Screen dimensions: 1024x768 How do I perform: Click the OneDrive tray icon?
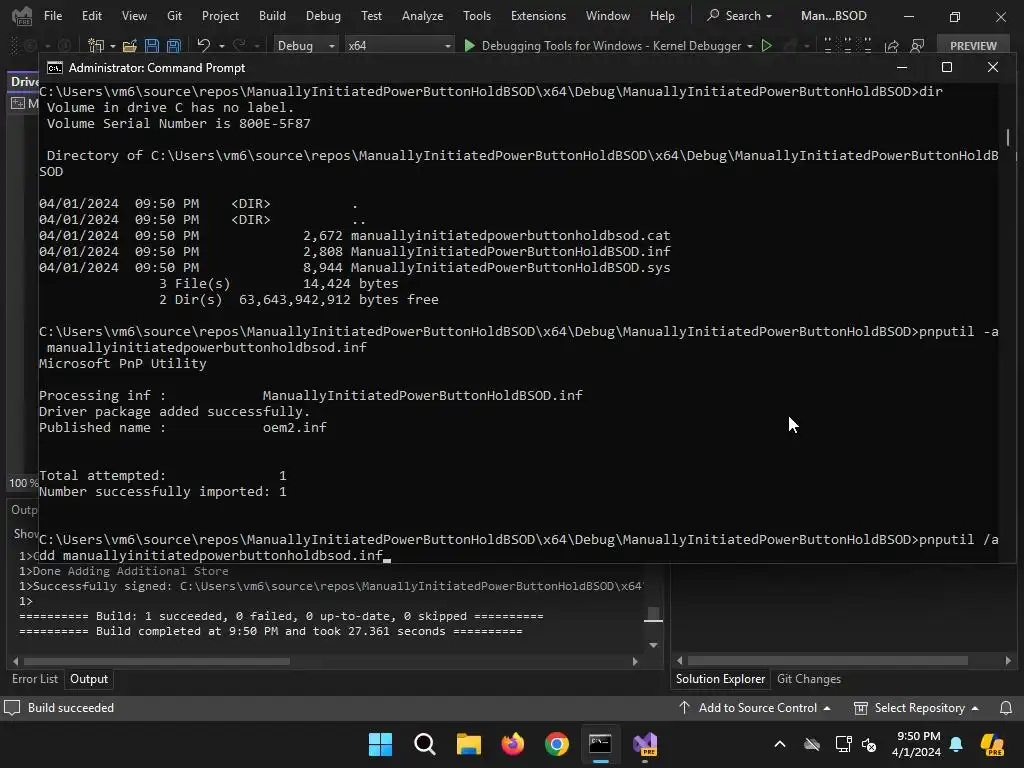tap(812, 744)
